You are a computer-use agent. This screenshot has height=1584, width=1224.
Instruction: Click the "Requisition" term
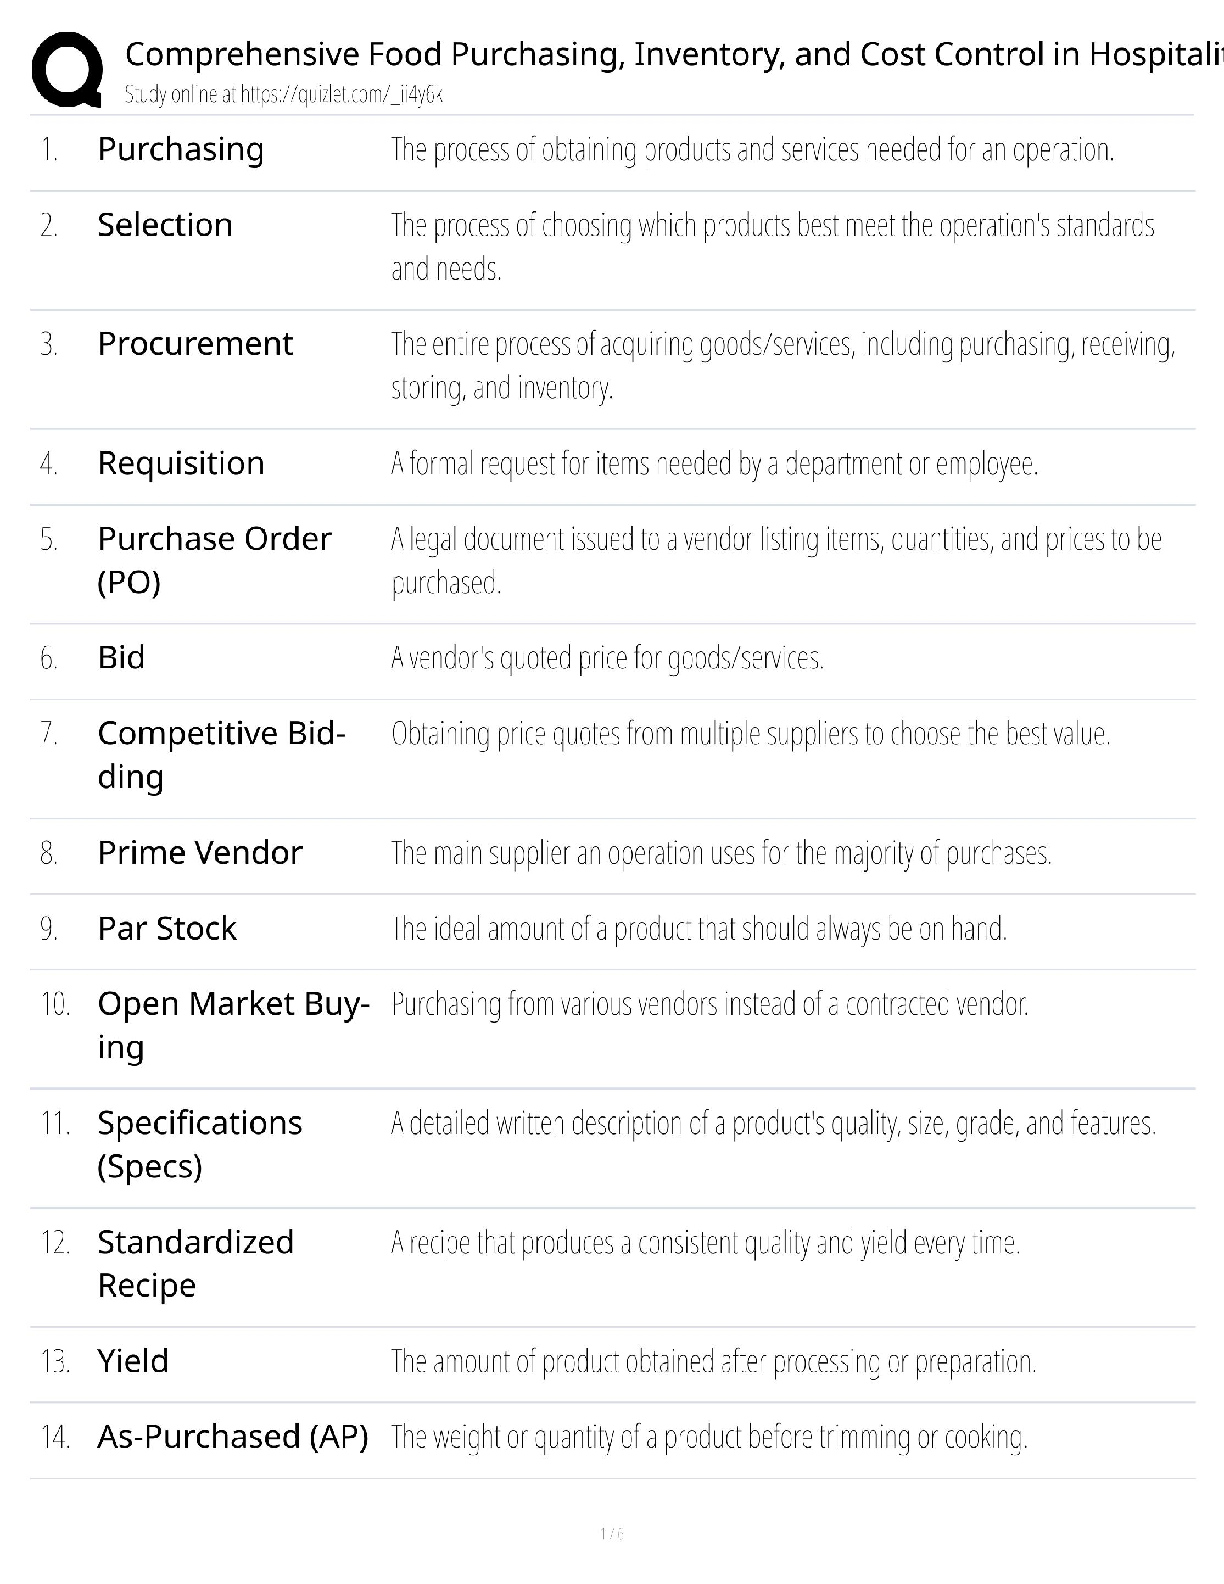coord(181,463)
